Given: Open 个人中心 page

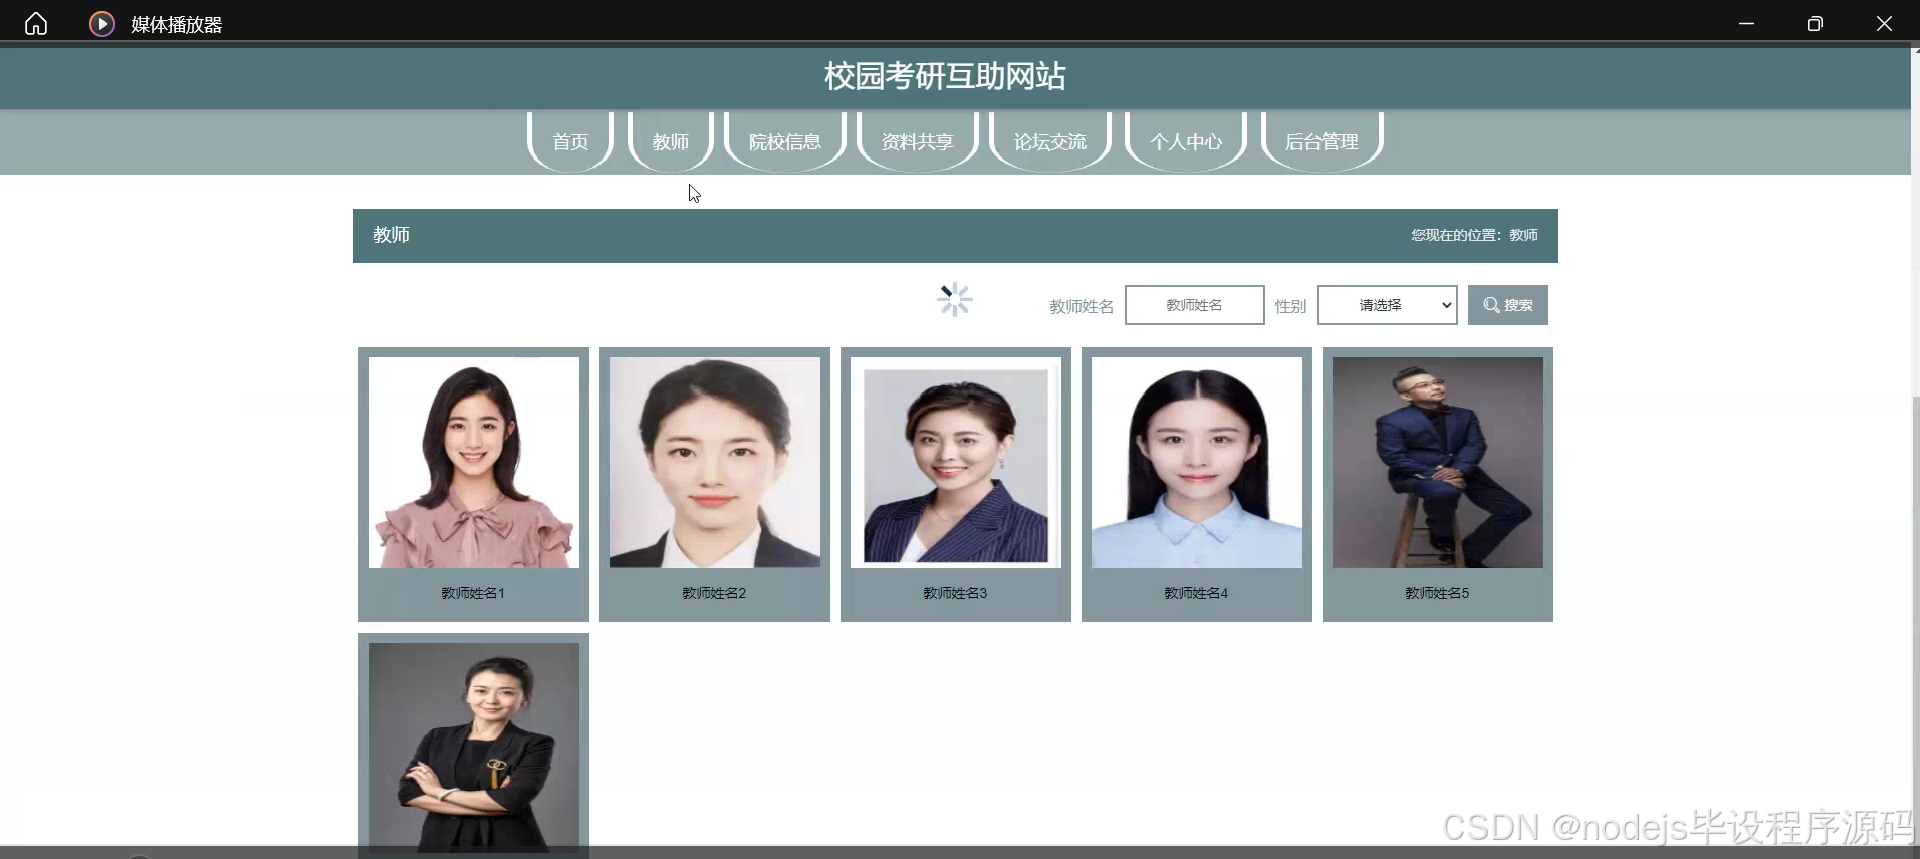Looking at the screenshot, I should [1186, 141].
